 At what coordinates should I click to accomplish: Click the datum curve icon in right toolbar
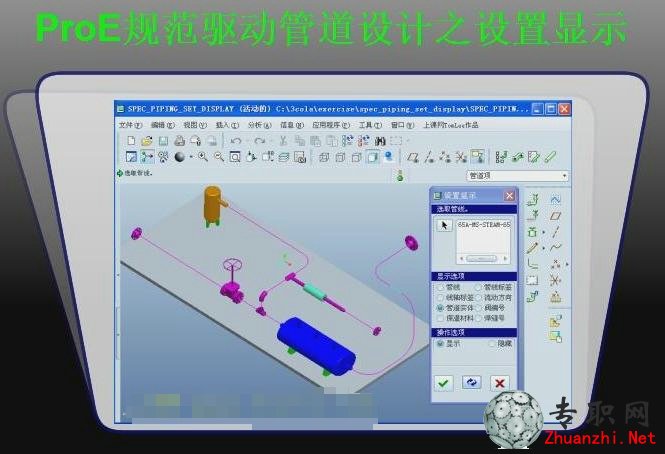pyautogui.click(x=556, y=247)
